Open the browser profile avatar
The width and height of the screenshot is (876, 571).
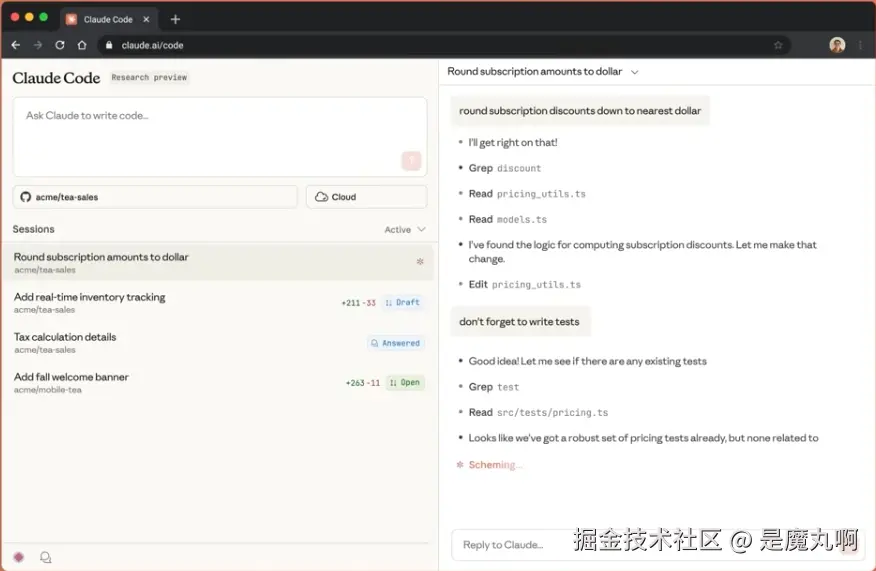click(x=837, y=45)
